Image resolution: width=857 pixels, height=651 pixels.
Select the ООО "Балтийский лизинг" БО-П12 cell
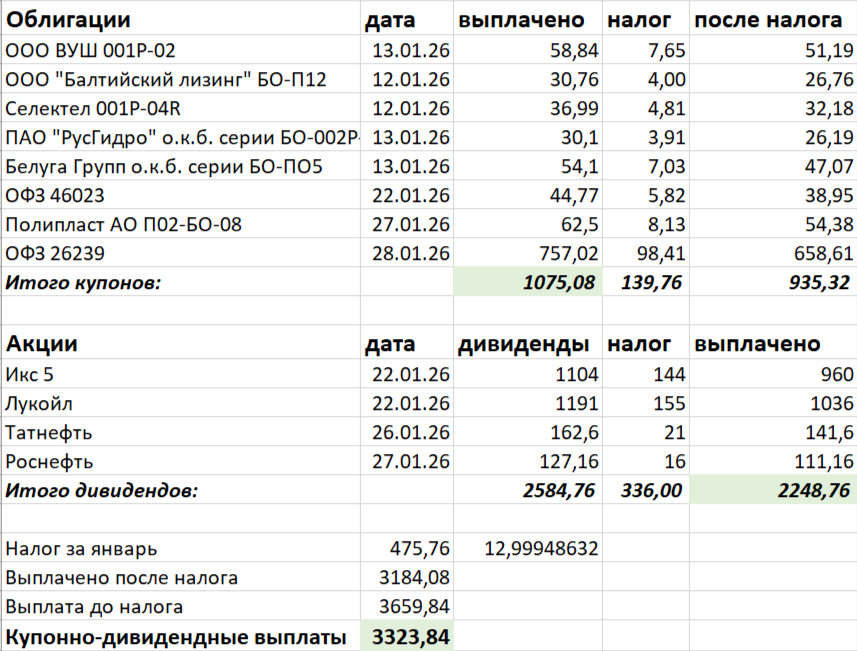click(x=181, y=79)
